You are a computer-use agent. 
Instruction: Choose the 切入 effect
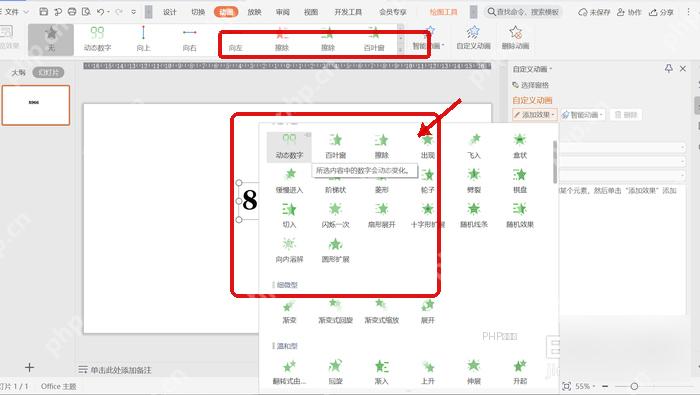coord(289,216)
